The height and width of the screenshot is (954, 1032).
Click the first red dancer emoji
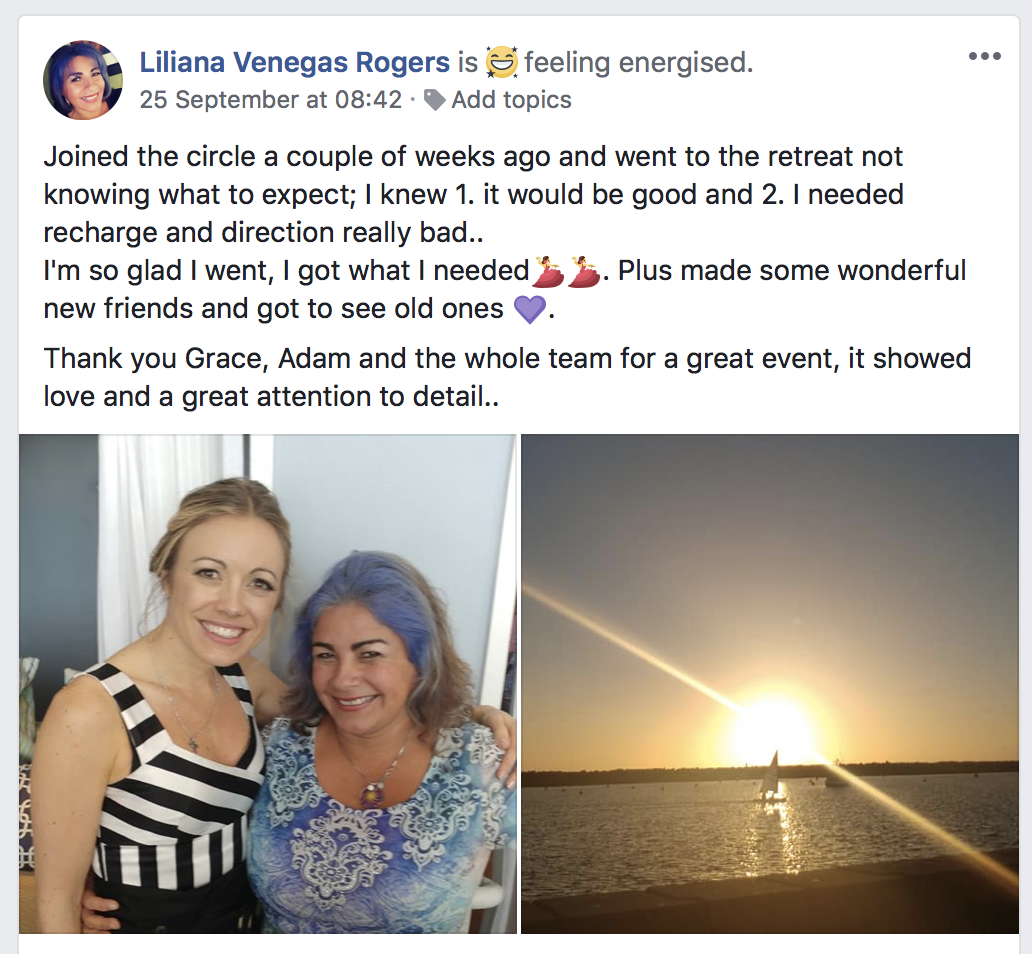coord(548,271)
